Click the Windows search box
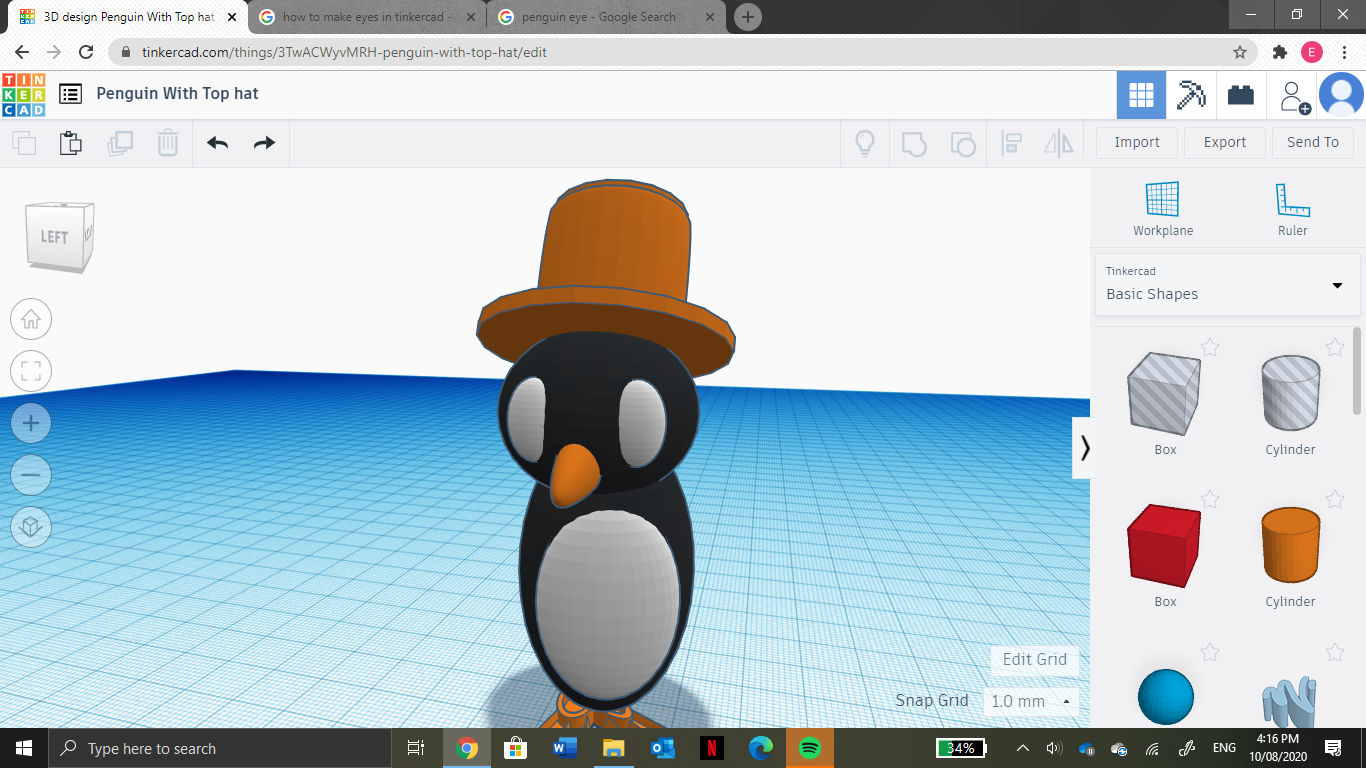 (220, 748)
